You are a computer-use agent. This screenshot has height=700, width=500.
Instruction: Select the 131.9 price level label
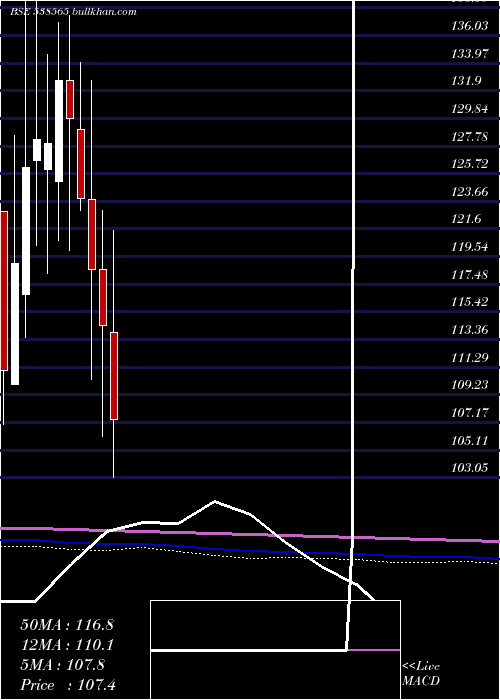click(x=466, y=82)
